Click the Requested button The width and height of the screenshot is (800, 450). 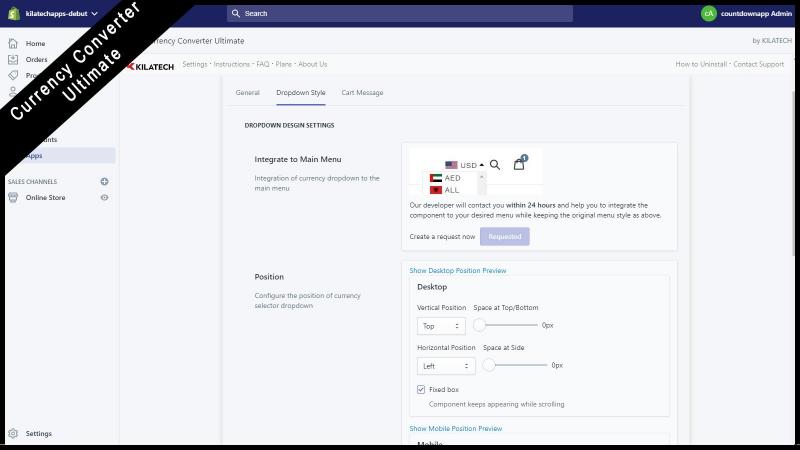[x=505, y=237]
